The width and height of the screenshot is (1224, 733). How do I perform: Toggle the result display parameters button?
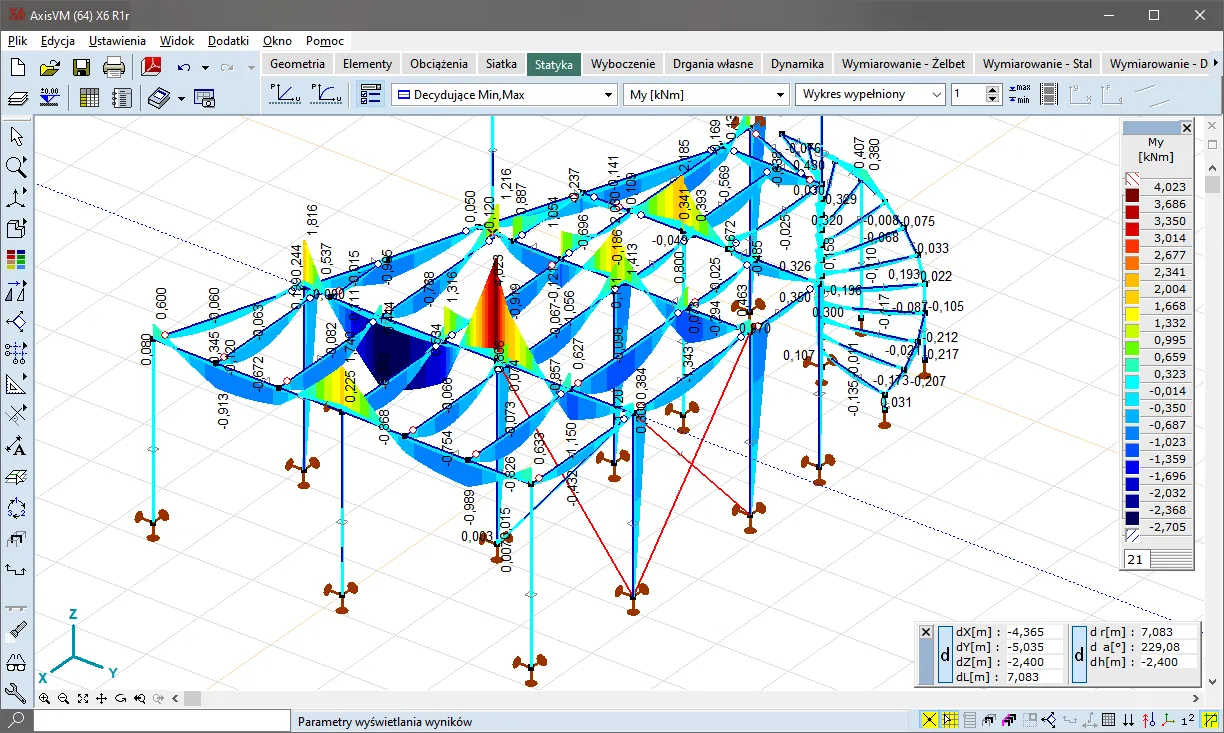click(370, 94)
